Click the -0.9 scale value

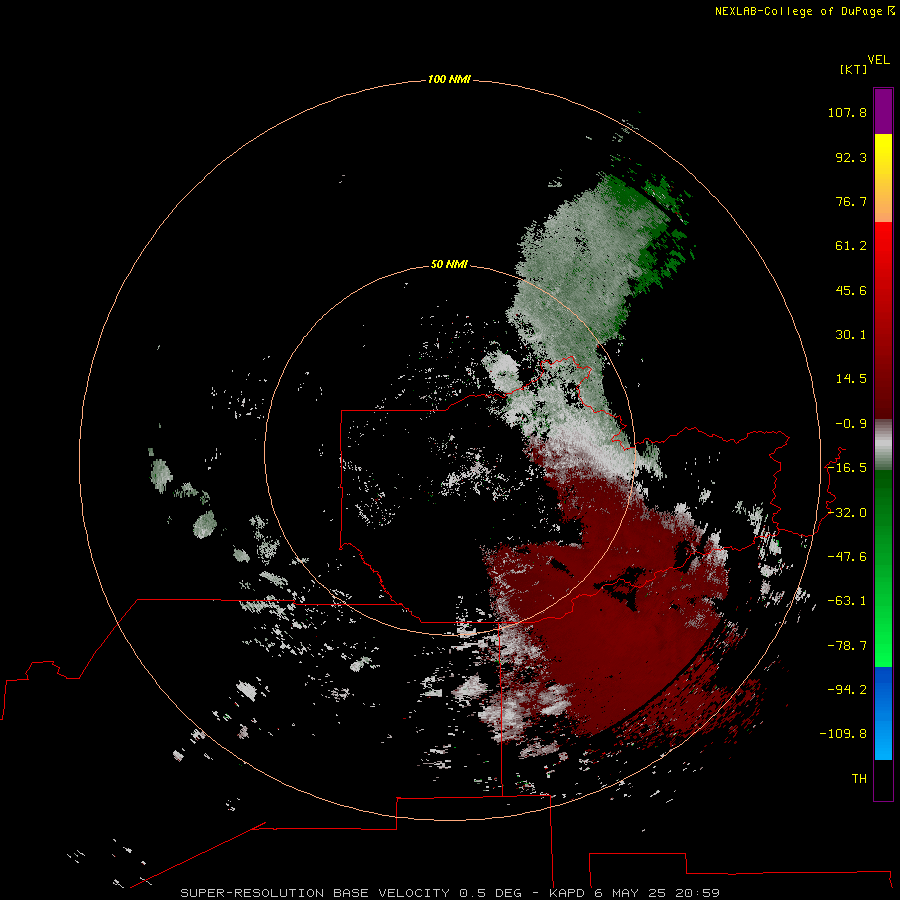(x=851, y=424)
